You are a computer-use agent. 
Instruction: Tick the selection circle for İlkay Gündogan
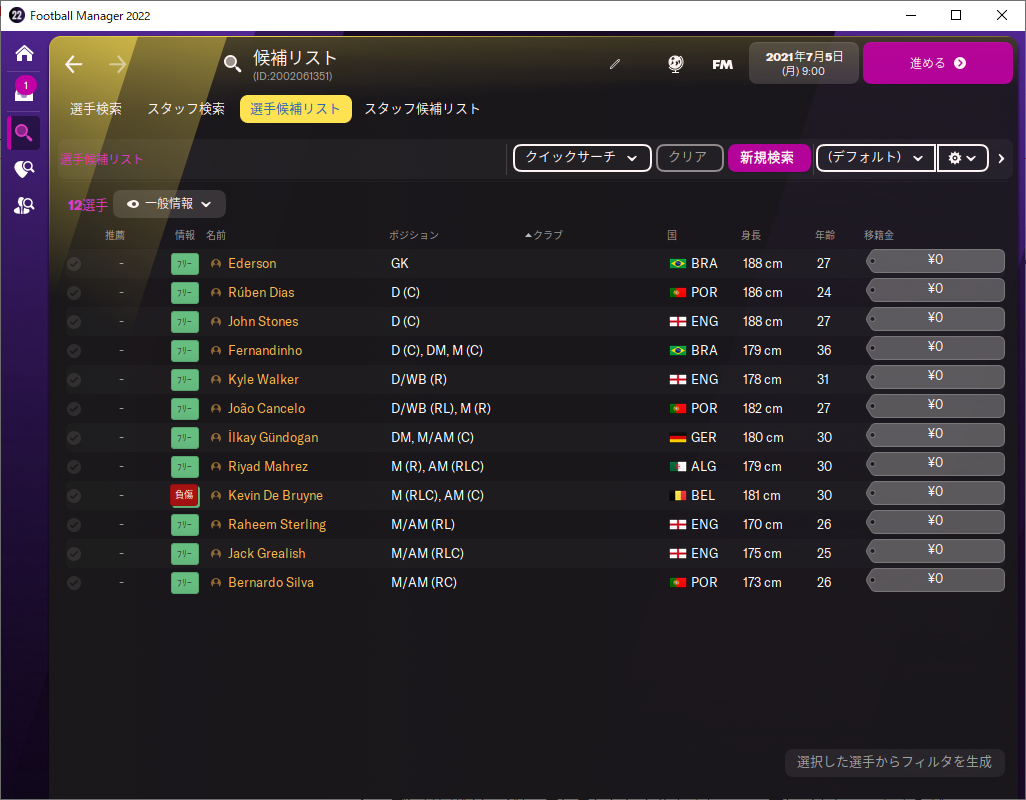click(74, 438)
